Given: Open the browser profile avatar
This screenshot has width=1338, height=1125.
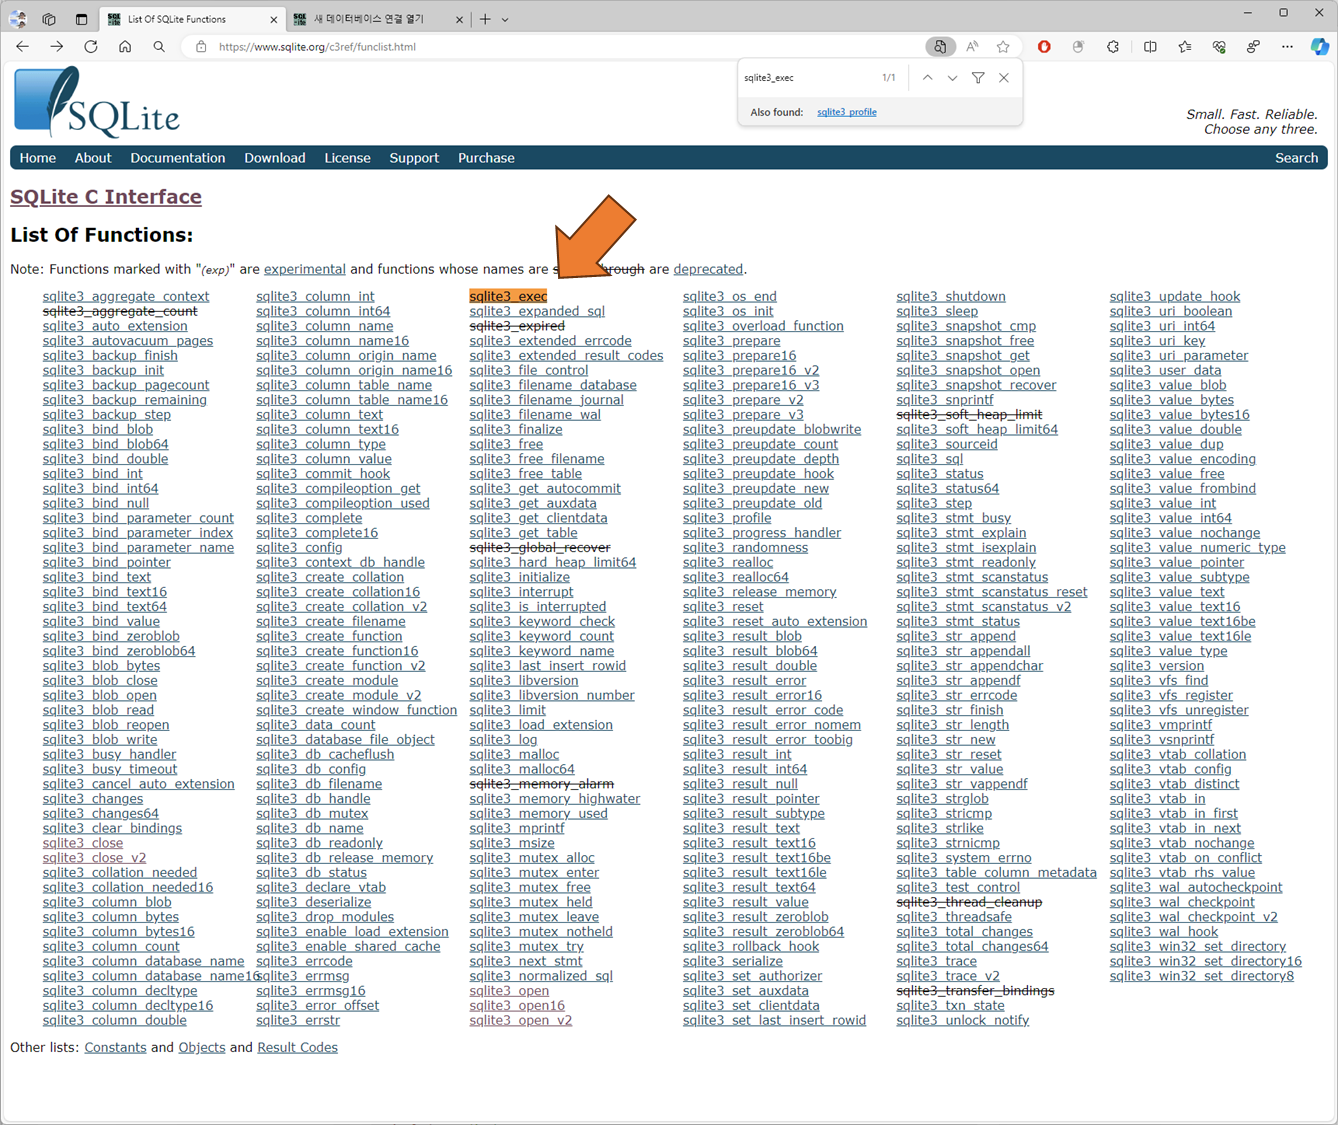Looking at the screenshot, I should 18,19.
